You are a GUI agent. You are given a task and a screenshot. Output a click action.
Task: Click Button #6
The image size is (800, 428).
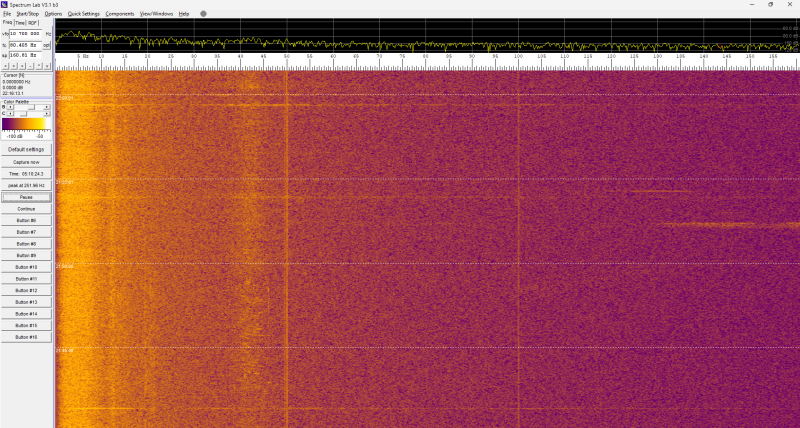26,220
